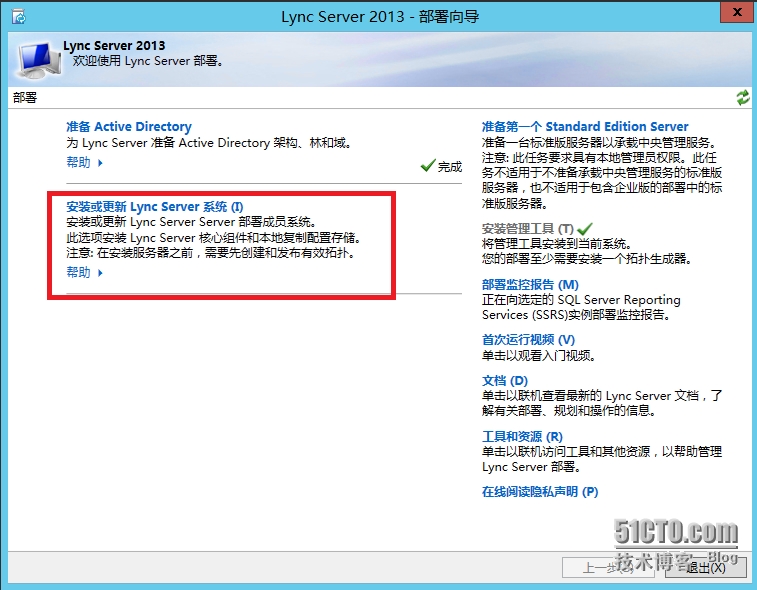This screenshot has width=757, height=590.
Task: Open 安装或更新 Lync Server 系统 (I) link
Action: [x=154, y=207]
